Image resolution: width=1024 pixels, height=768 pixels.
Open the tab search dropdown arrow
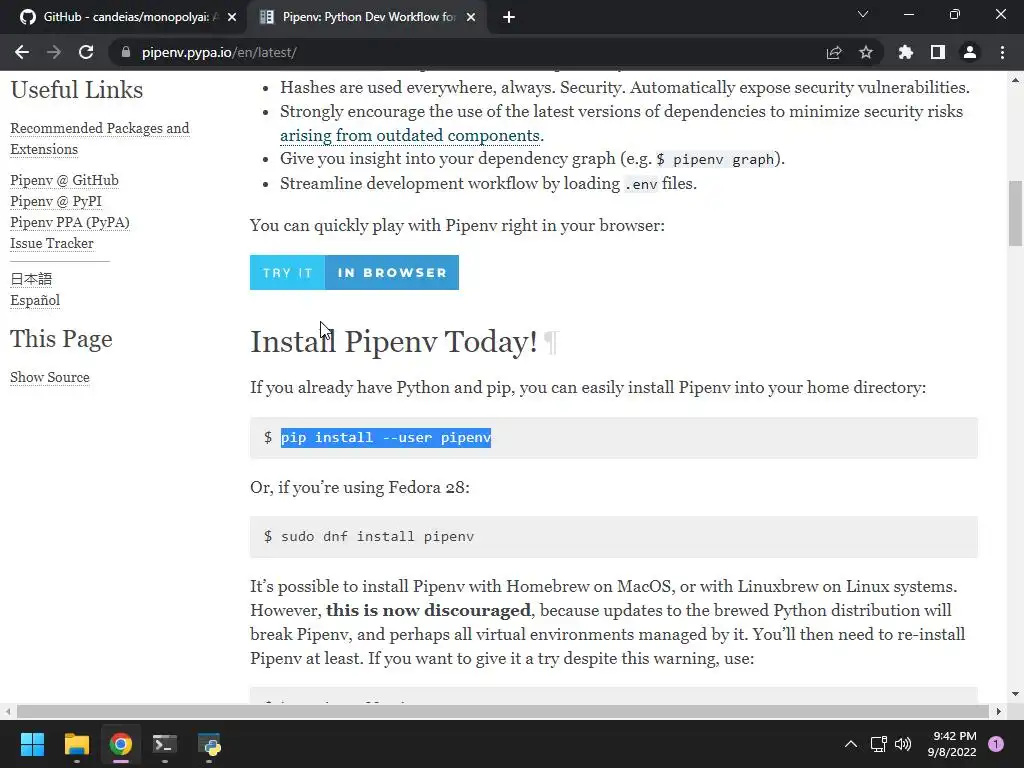(x=863, y=14)
